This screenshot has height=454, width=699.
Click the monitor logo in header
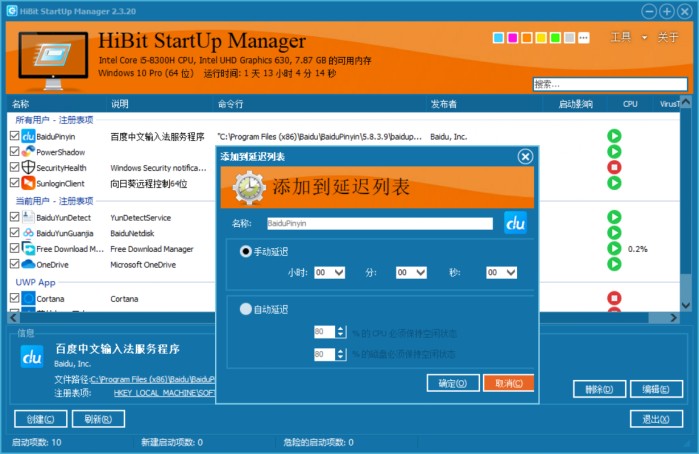53,60
